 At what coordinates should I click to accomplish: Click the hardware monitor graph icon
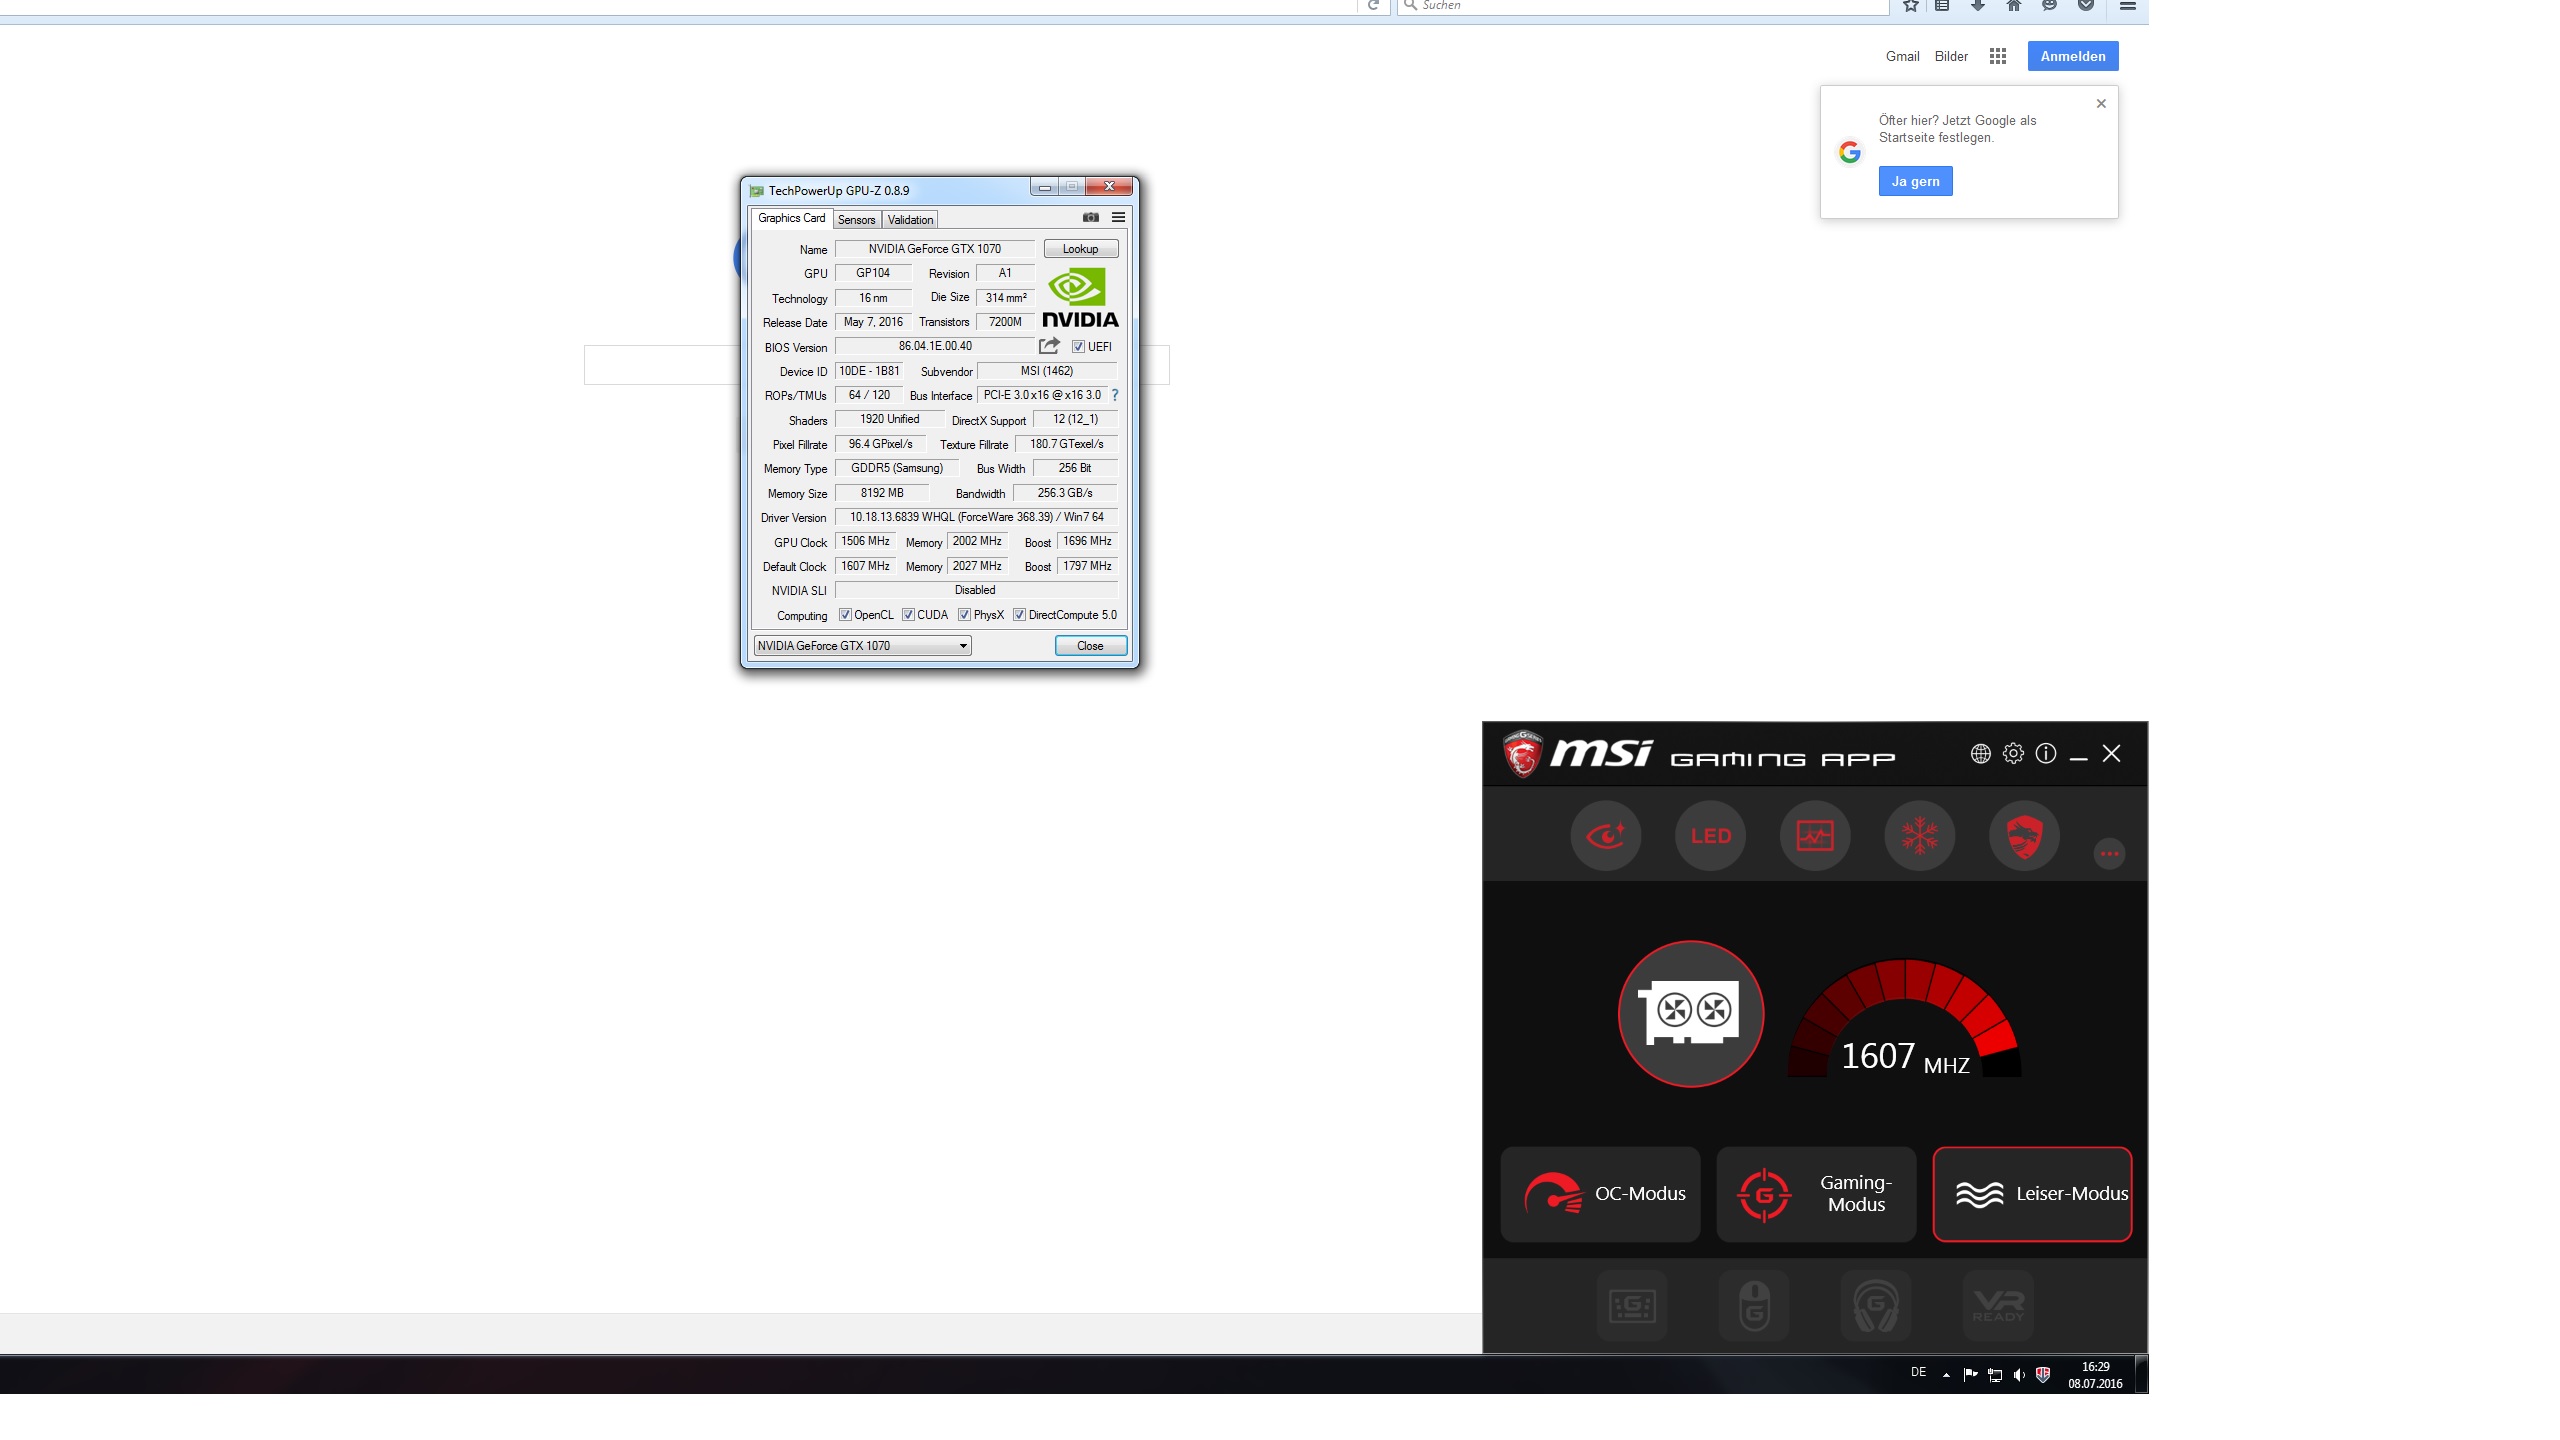click(1814, 835)
